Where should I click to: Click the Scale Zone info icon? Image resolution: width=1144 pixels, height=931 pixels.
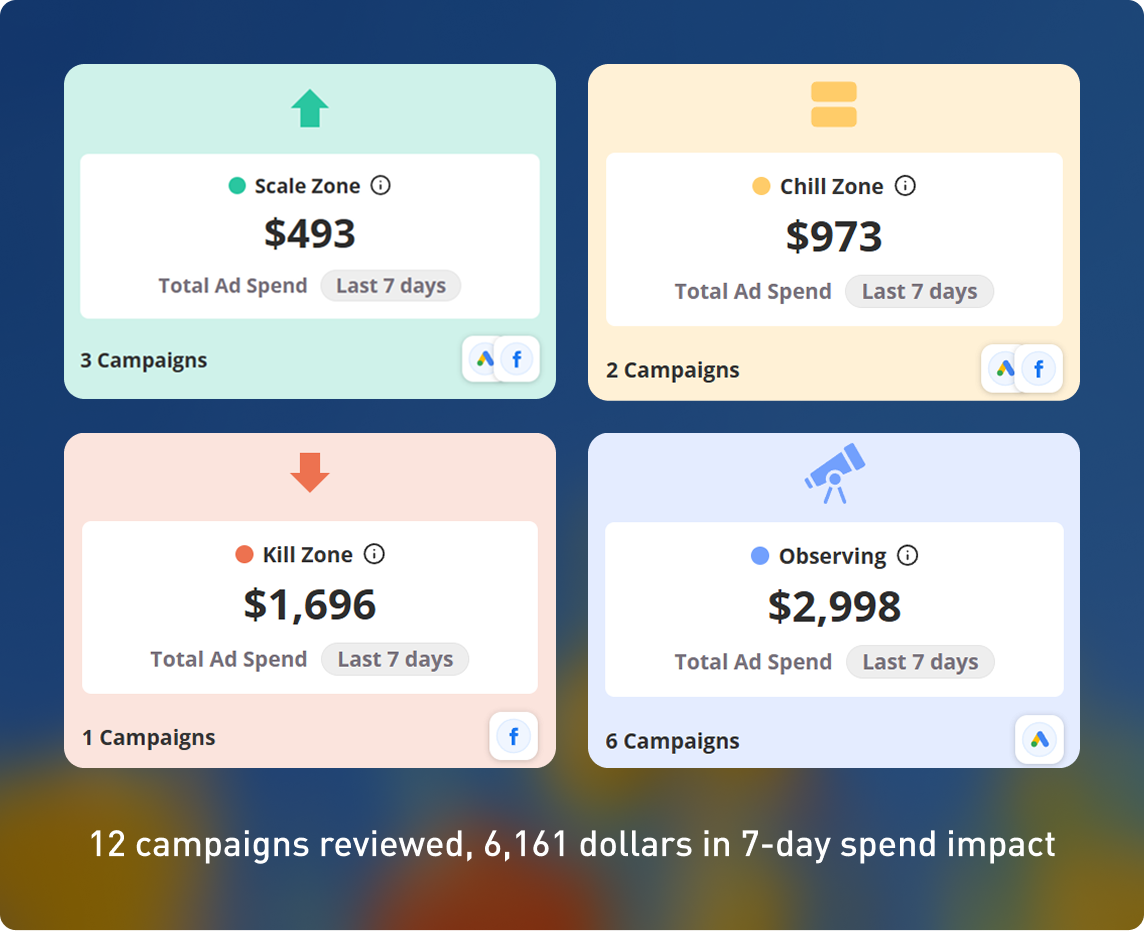point(380,185)
